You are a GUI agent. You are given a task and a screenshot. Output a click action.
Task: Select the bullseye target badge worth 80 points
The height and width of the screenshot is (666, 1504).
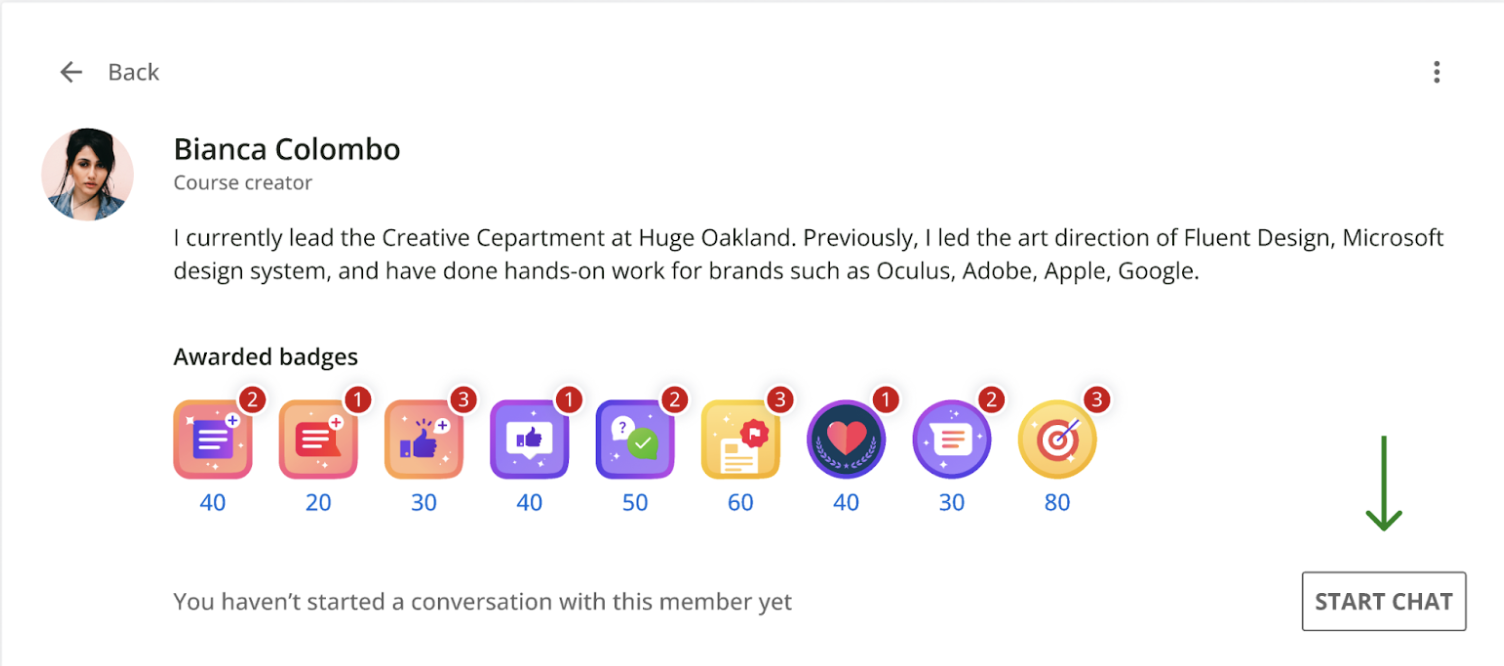point(1057,440)
